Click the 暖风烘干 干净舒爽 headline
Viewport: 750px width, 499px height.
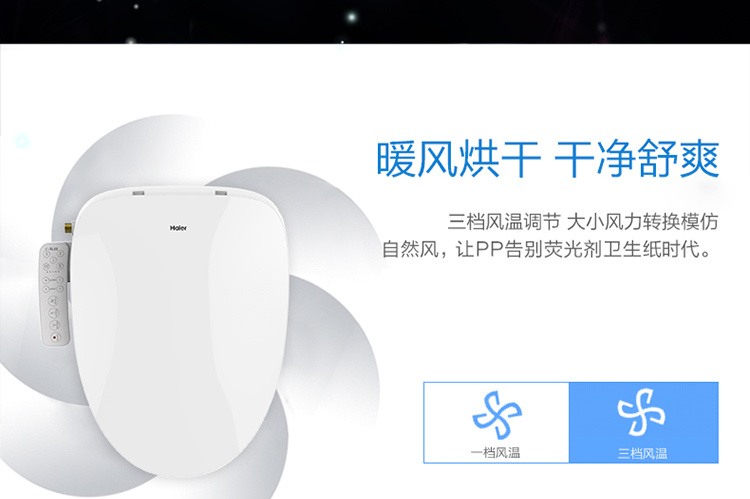pos(548,159)
